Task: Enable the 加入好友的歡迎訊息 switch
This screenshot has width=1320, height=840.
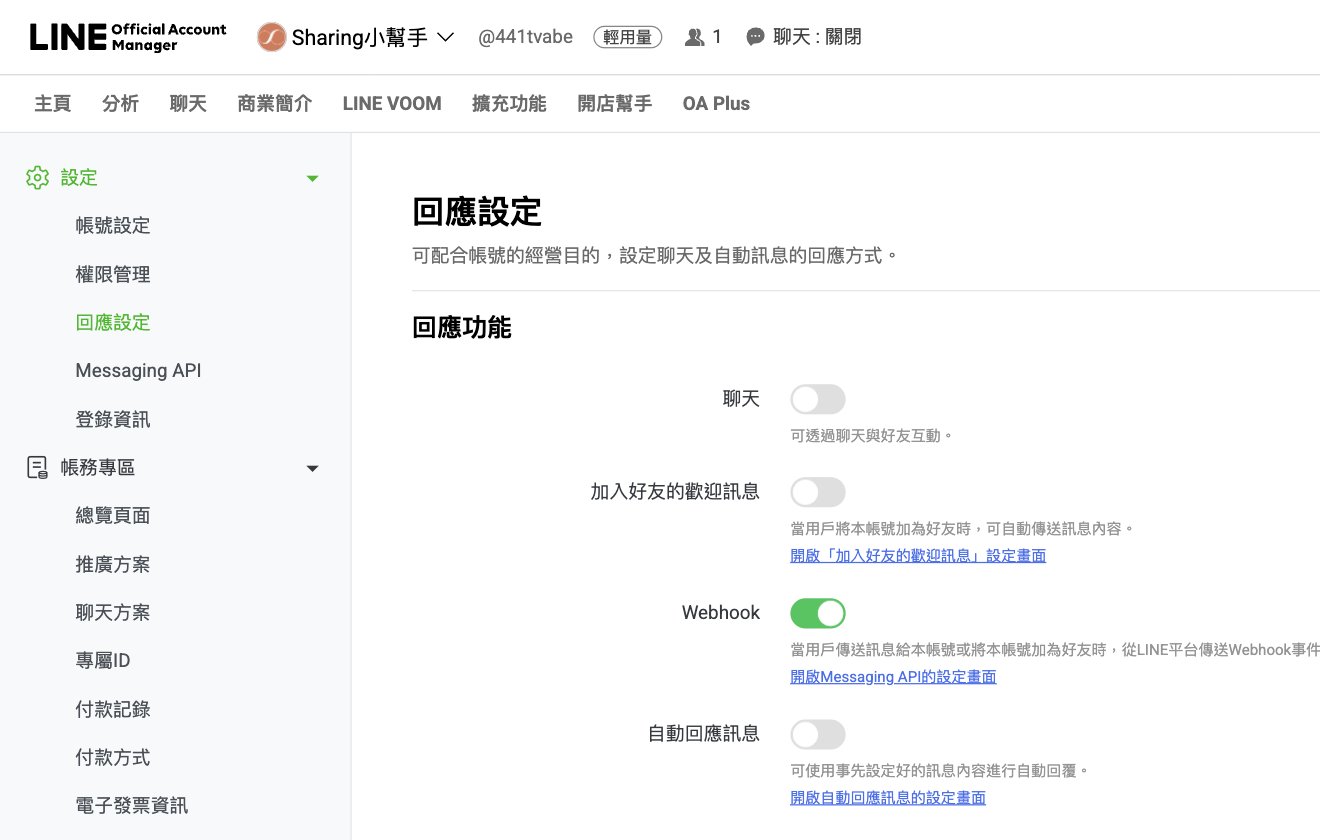Action: pos(818,492)
